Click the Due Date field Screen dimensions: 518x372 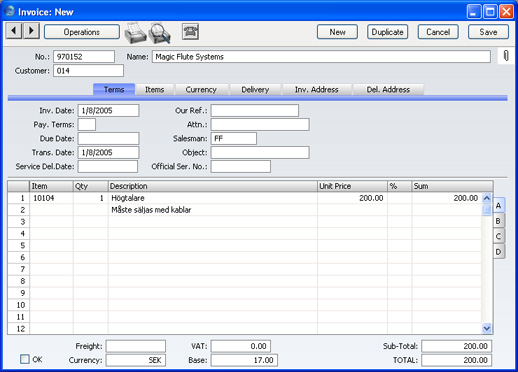pos(108,138)
